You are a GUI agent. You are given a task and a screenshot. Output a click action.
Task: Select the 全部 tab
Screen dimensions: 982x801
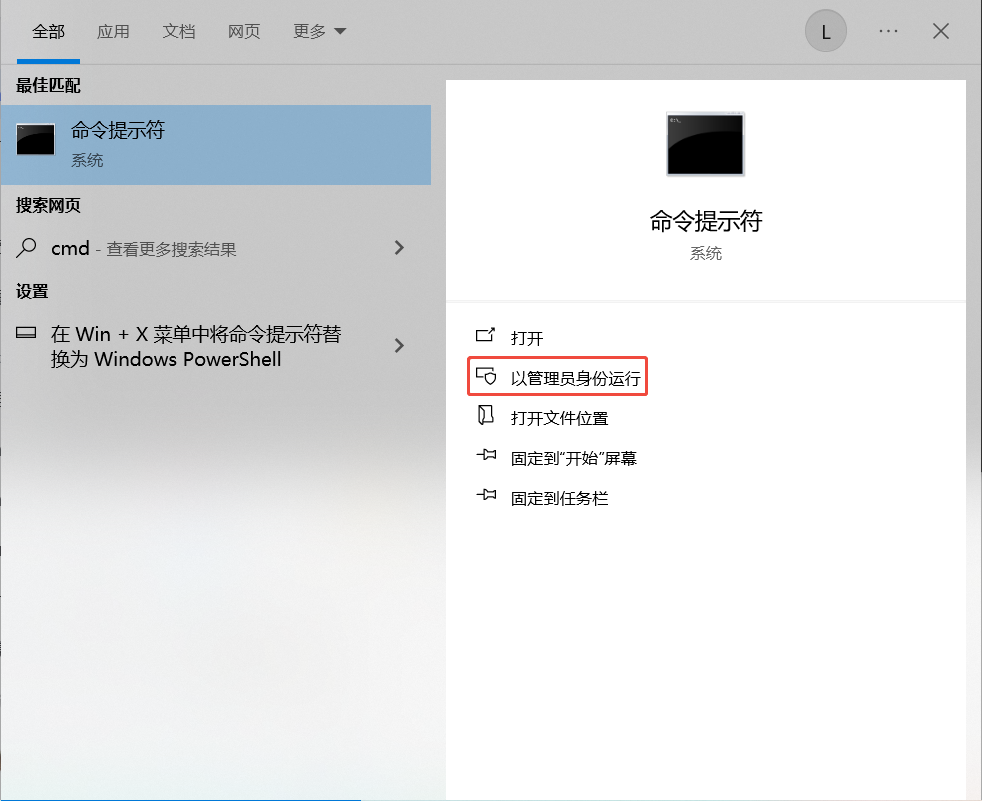49,31
